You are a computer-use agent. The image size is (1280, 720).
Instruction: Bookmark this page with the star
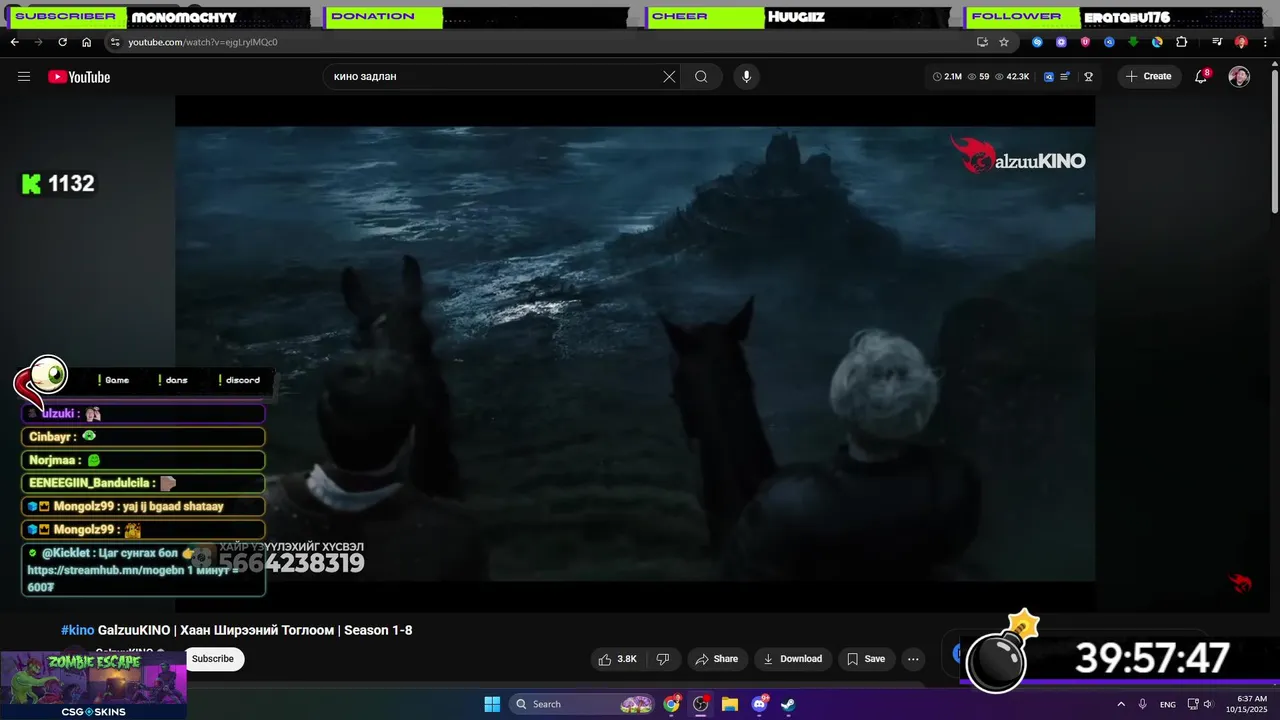tap(1004, 42)
